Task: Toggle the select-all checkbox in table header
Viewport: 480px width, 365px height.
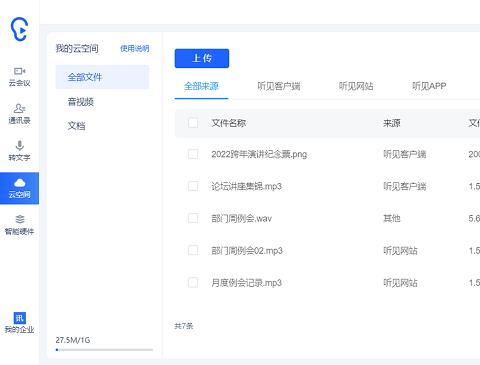Action: [193, 123]
